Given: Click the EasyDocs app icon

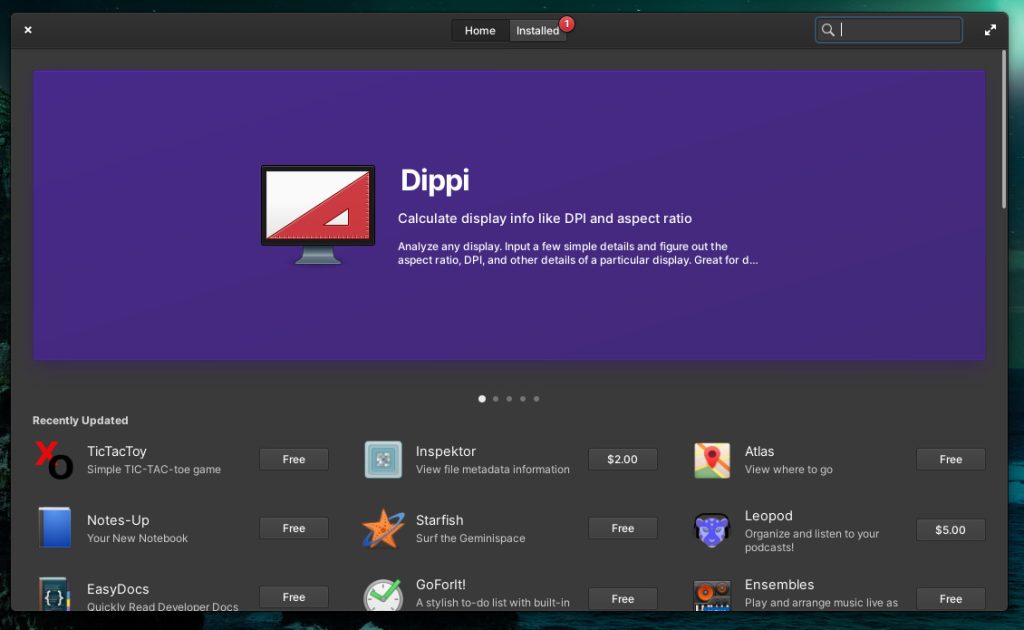Looking at the screenshot, I should click(54, 594).
